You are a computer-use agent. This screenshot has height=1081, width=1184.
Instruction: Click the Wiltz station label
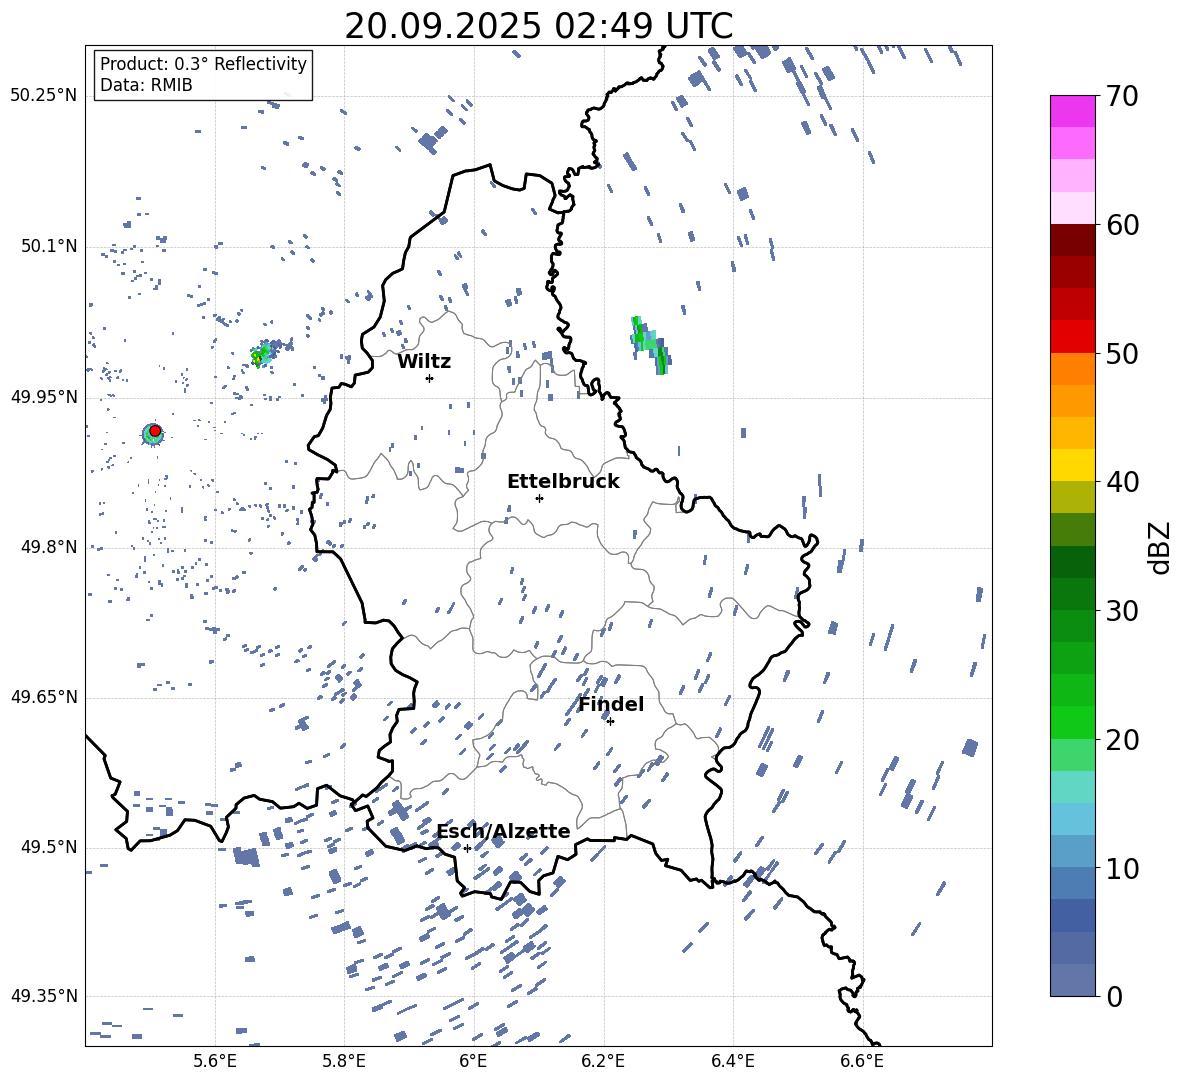coord(424,362)
